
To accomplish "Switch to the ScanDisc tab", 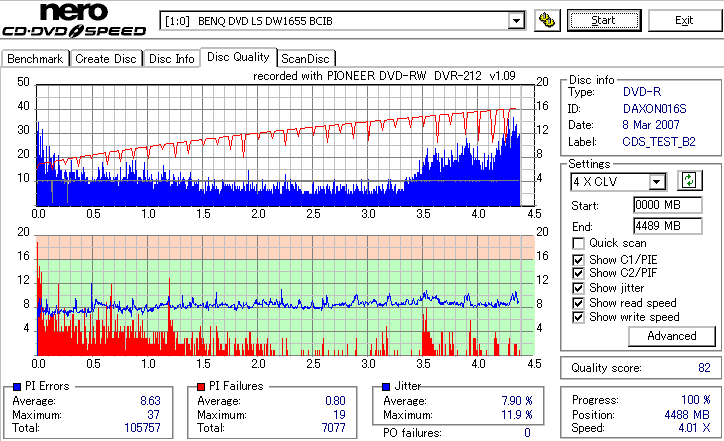I will tap(305, 59).
